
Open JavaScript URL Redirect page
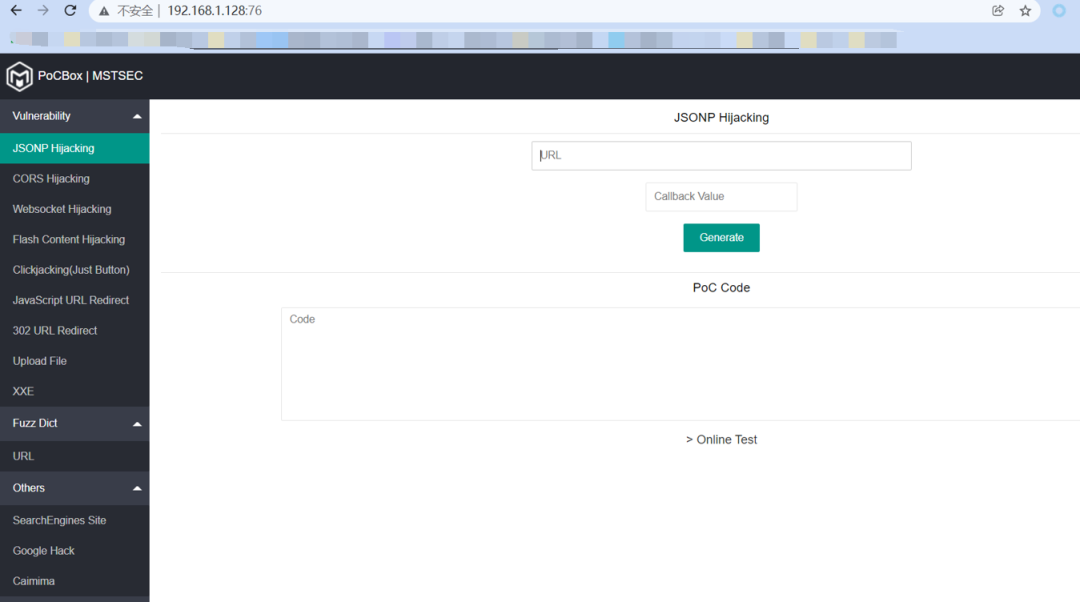(74, 300)
